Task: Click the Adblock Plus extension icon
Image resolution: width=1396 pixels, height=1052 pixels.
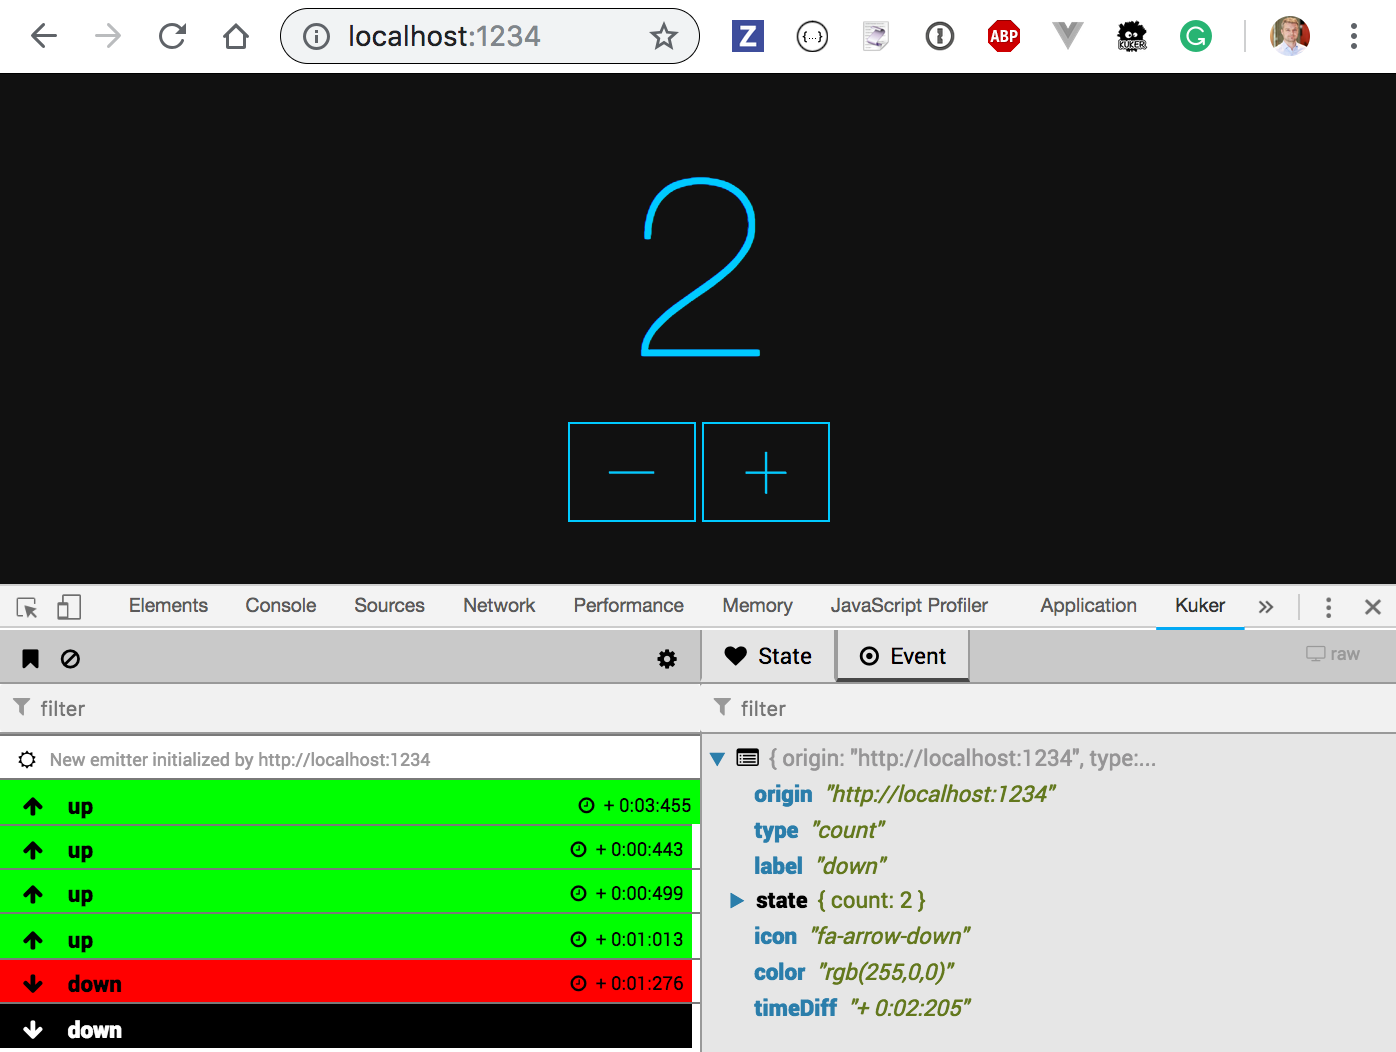Action: point(1003,37)
